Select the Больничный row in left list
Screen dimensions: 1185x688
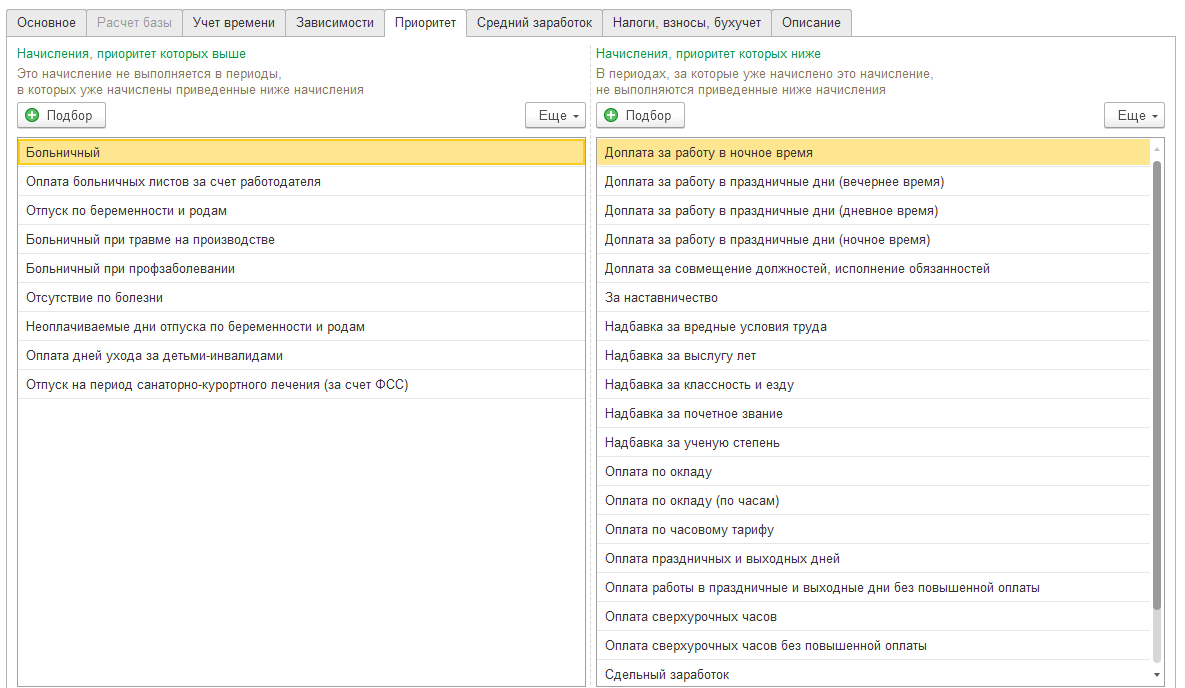[300, 153]
